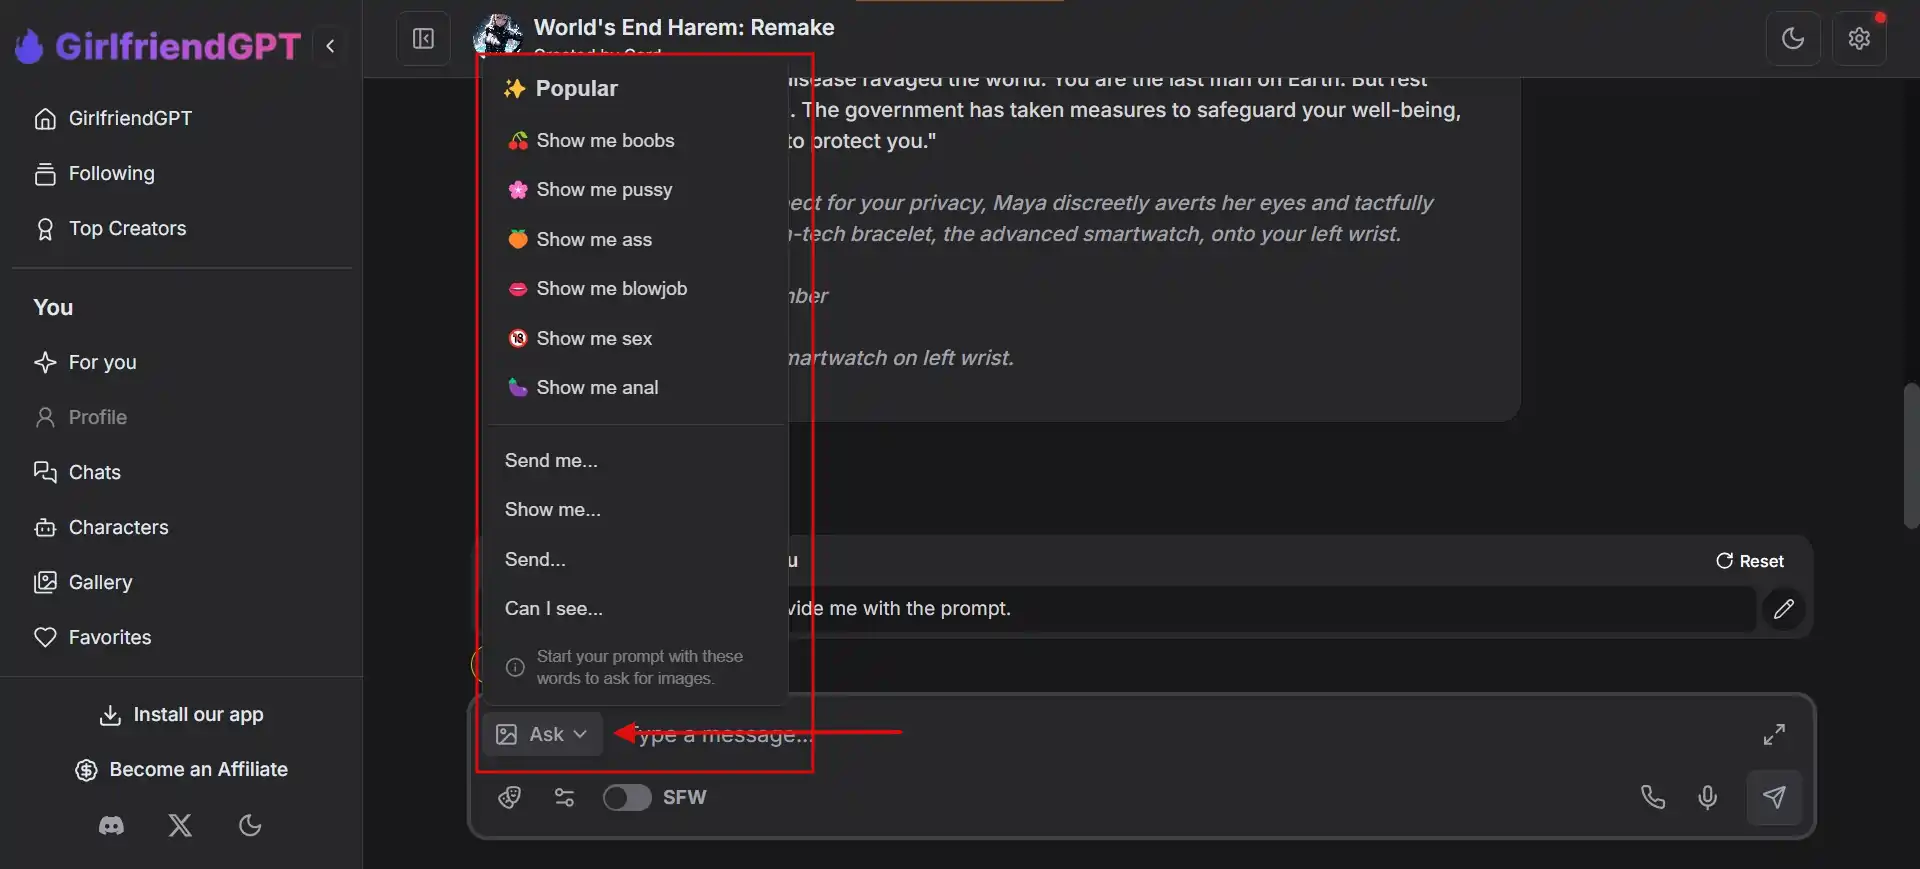The width and height of the screenshot is (1920, 869).
Task: Collapse the sidebar with the chevron arrow
Action: click(330, 46)
